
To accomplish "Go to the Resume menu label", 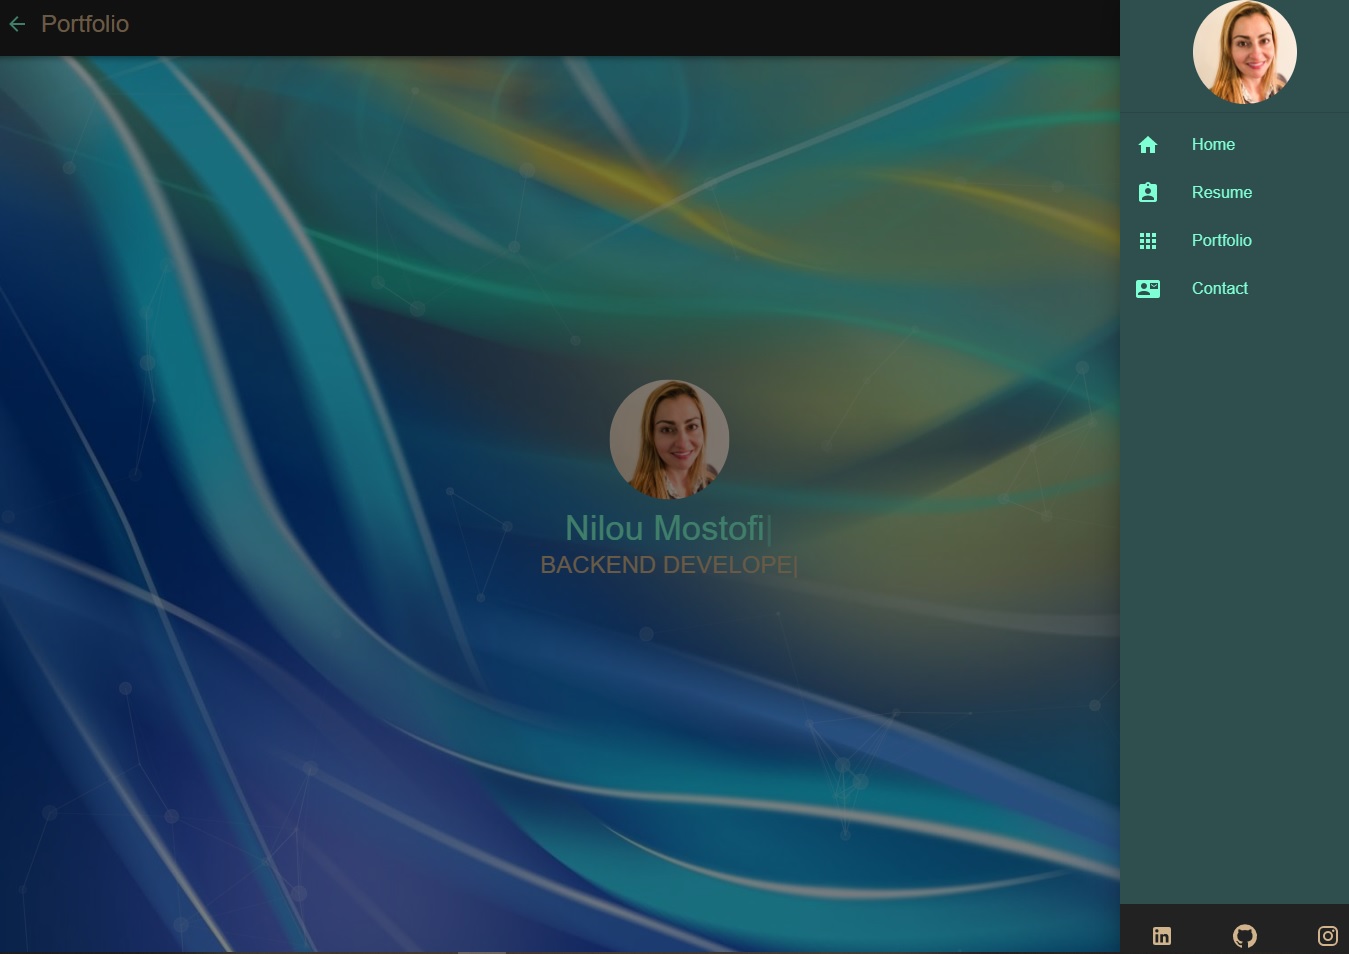I will (1221, 193).
